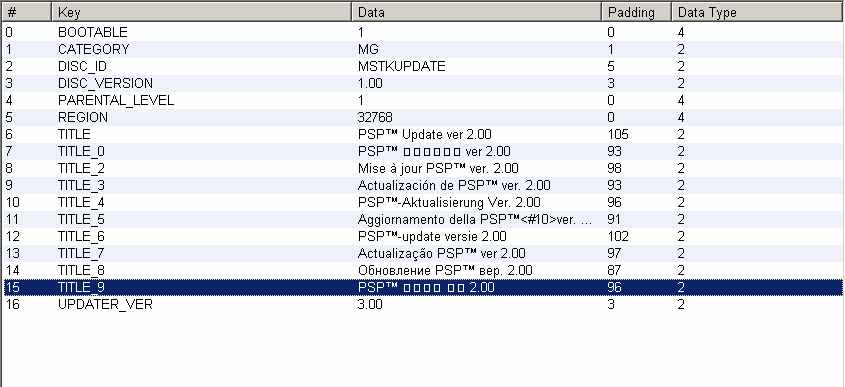The height and width of the screenshot is (387, 845).
Task: Click padding value 102
Action: [x=618, y=237]
